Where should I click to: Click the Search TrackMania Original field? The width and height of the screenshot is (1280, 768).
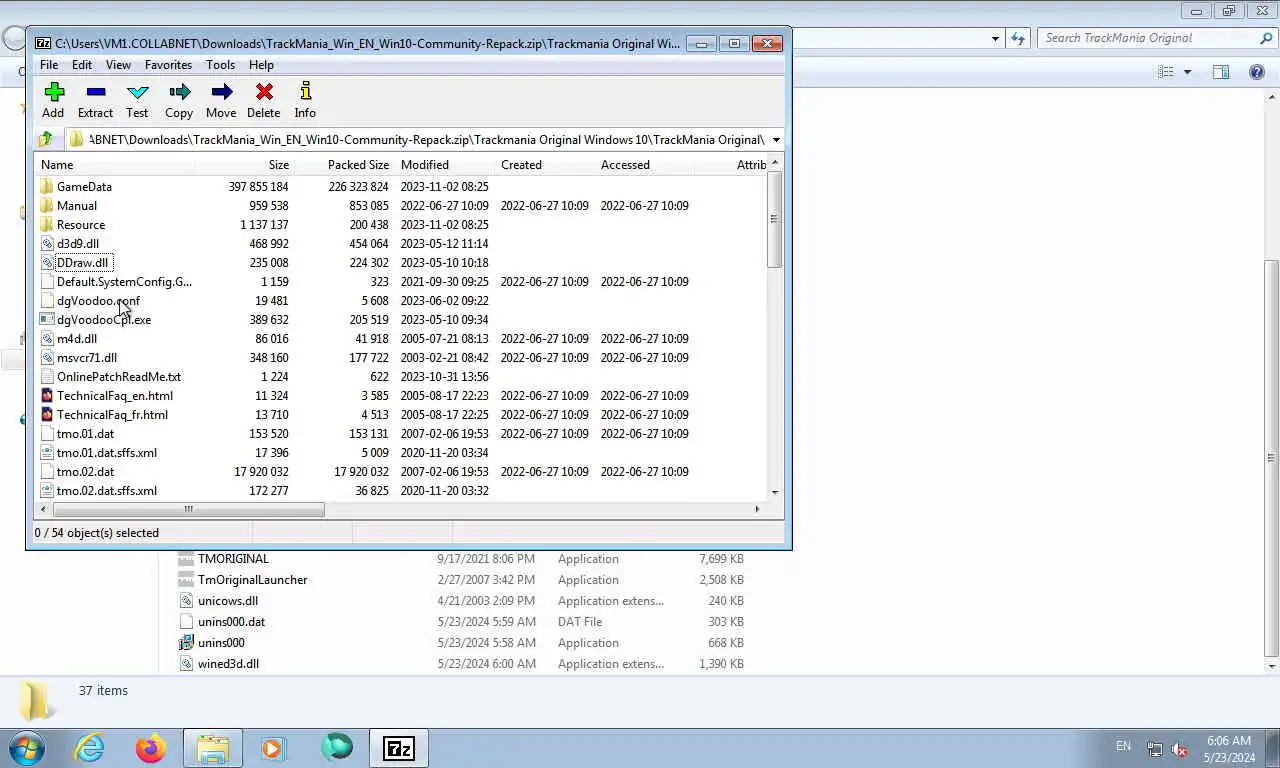point(1158,38)
